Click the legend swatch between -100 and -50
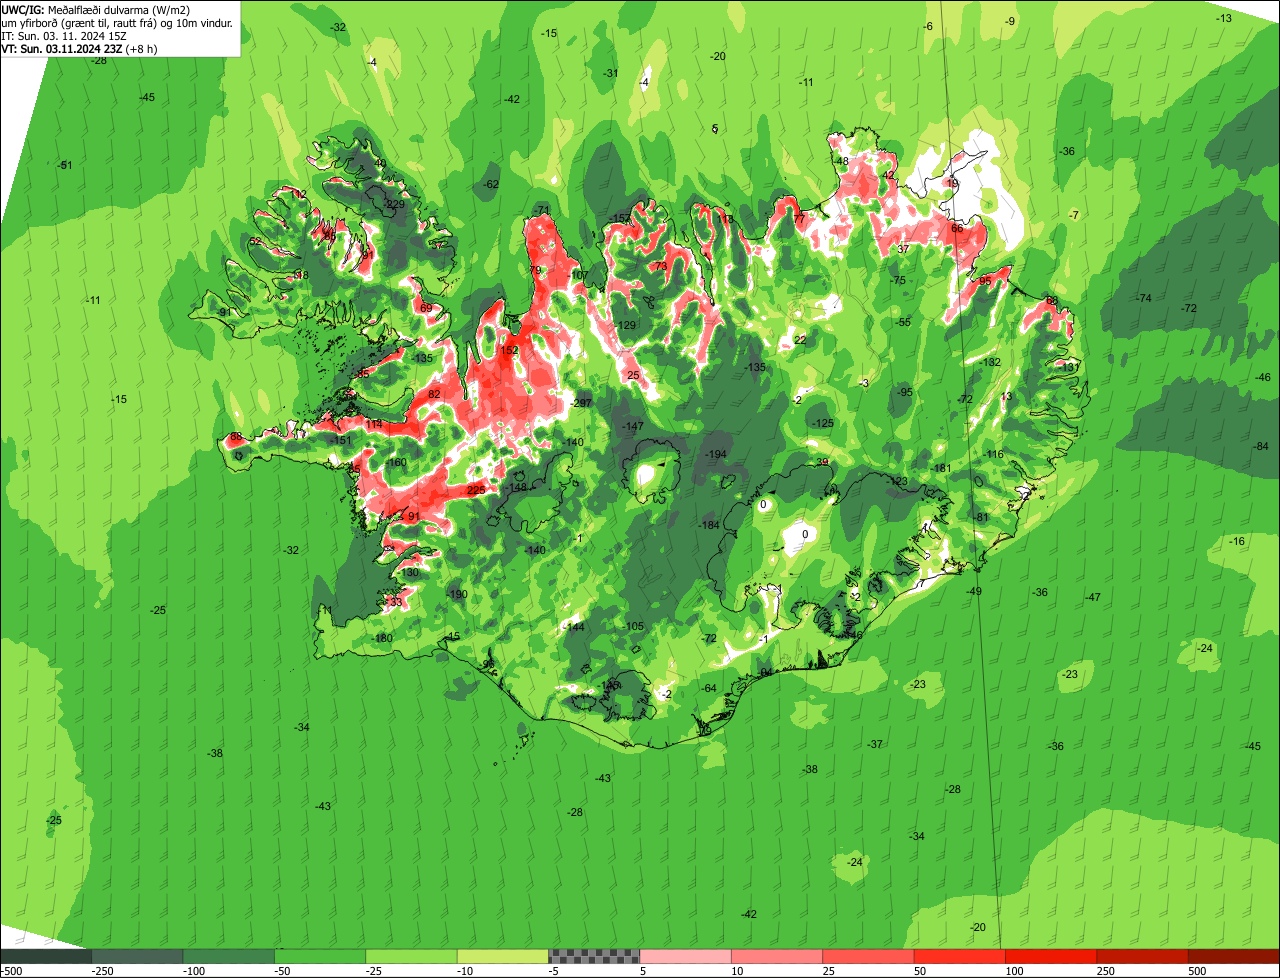The width and height of the screenshot is (1280, 978). pyautogui.click(x=229, y=956)
